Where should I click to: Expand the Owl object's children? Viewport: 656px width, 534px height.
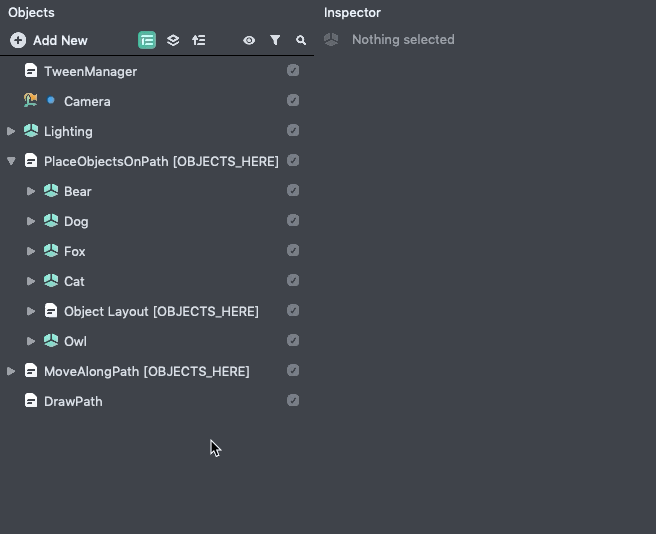[31, 341]
